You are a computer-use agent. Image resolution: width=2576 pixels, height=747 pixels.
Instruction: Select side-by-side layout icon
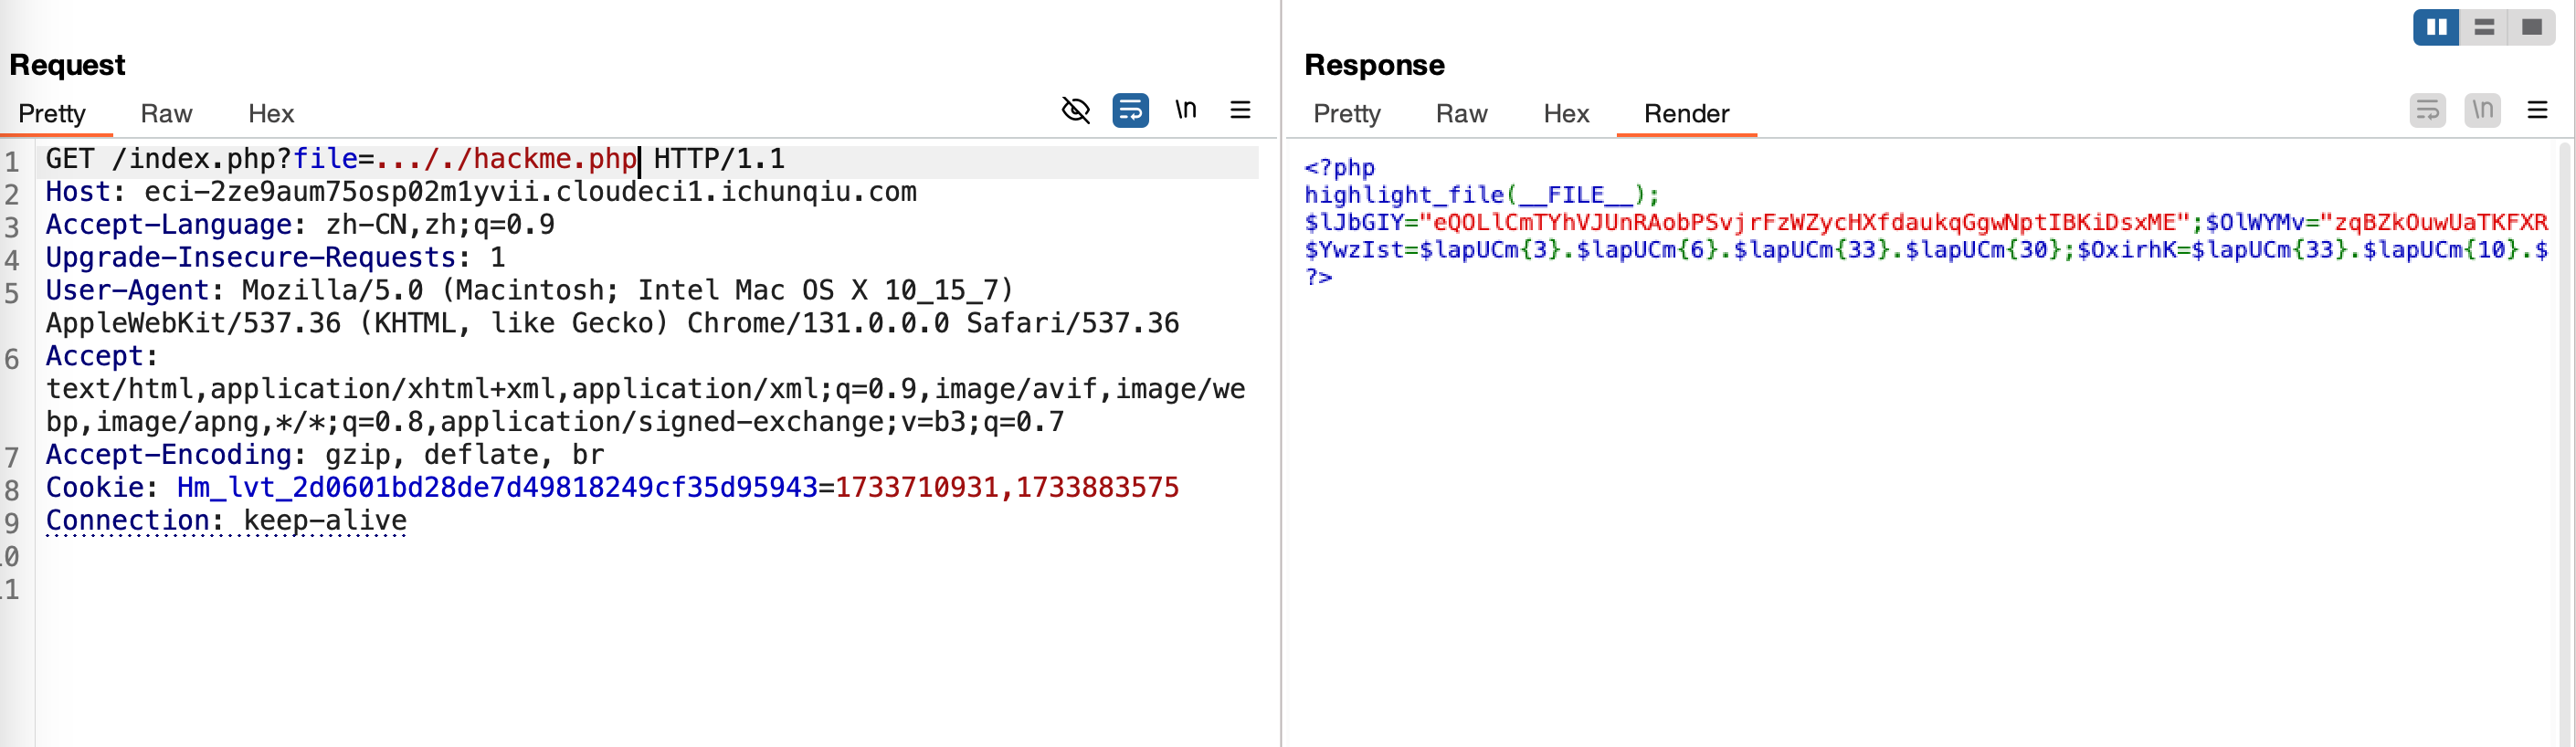click(2436, 27)
